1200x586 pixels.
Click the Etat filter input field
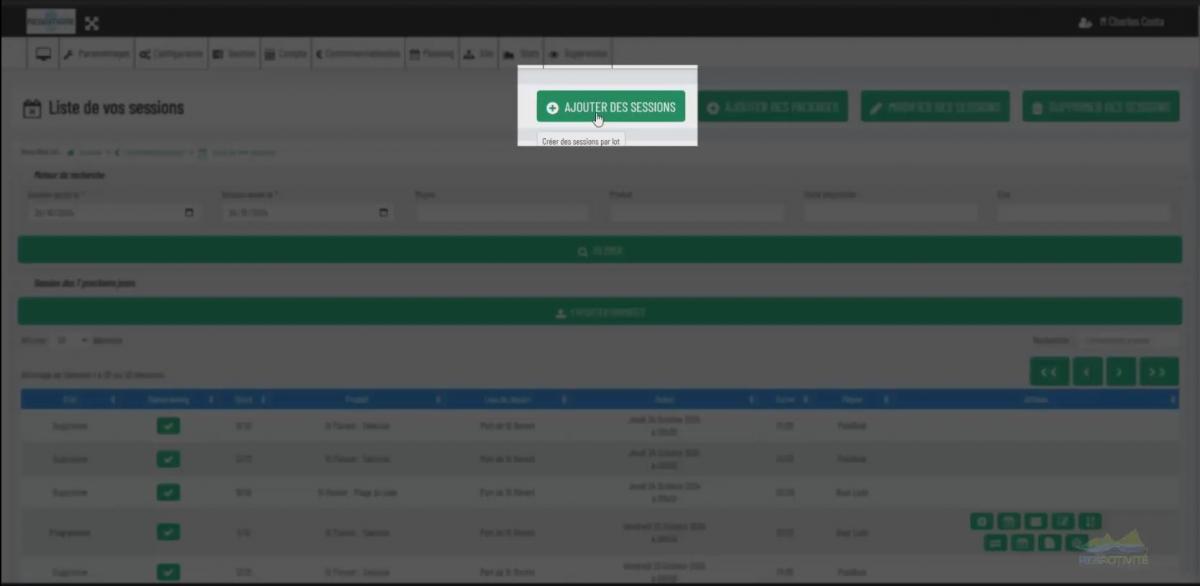pos(1084,213)
